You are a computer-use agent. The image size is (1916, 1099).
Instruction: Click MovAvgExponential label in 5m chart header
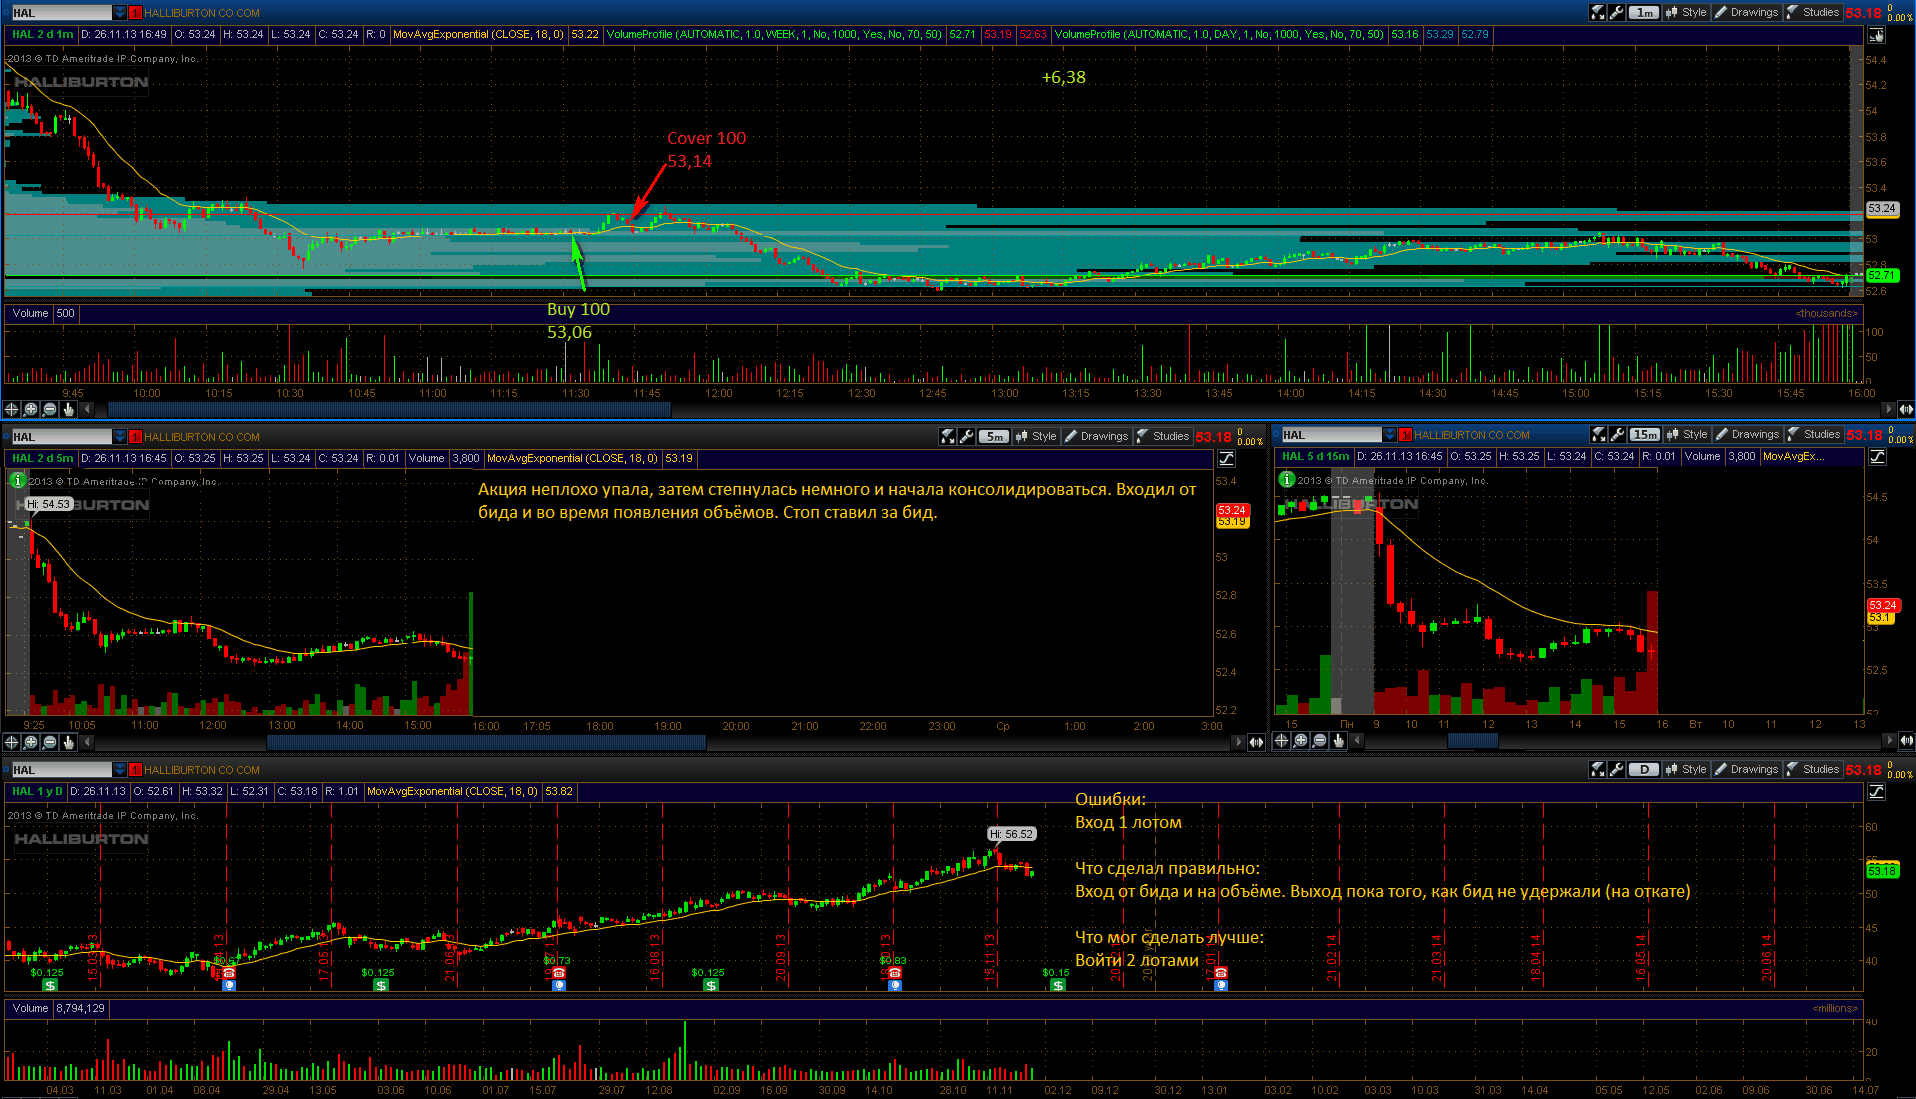[x=572, y=459]
